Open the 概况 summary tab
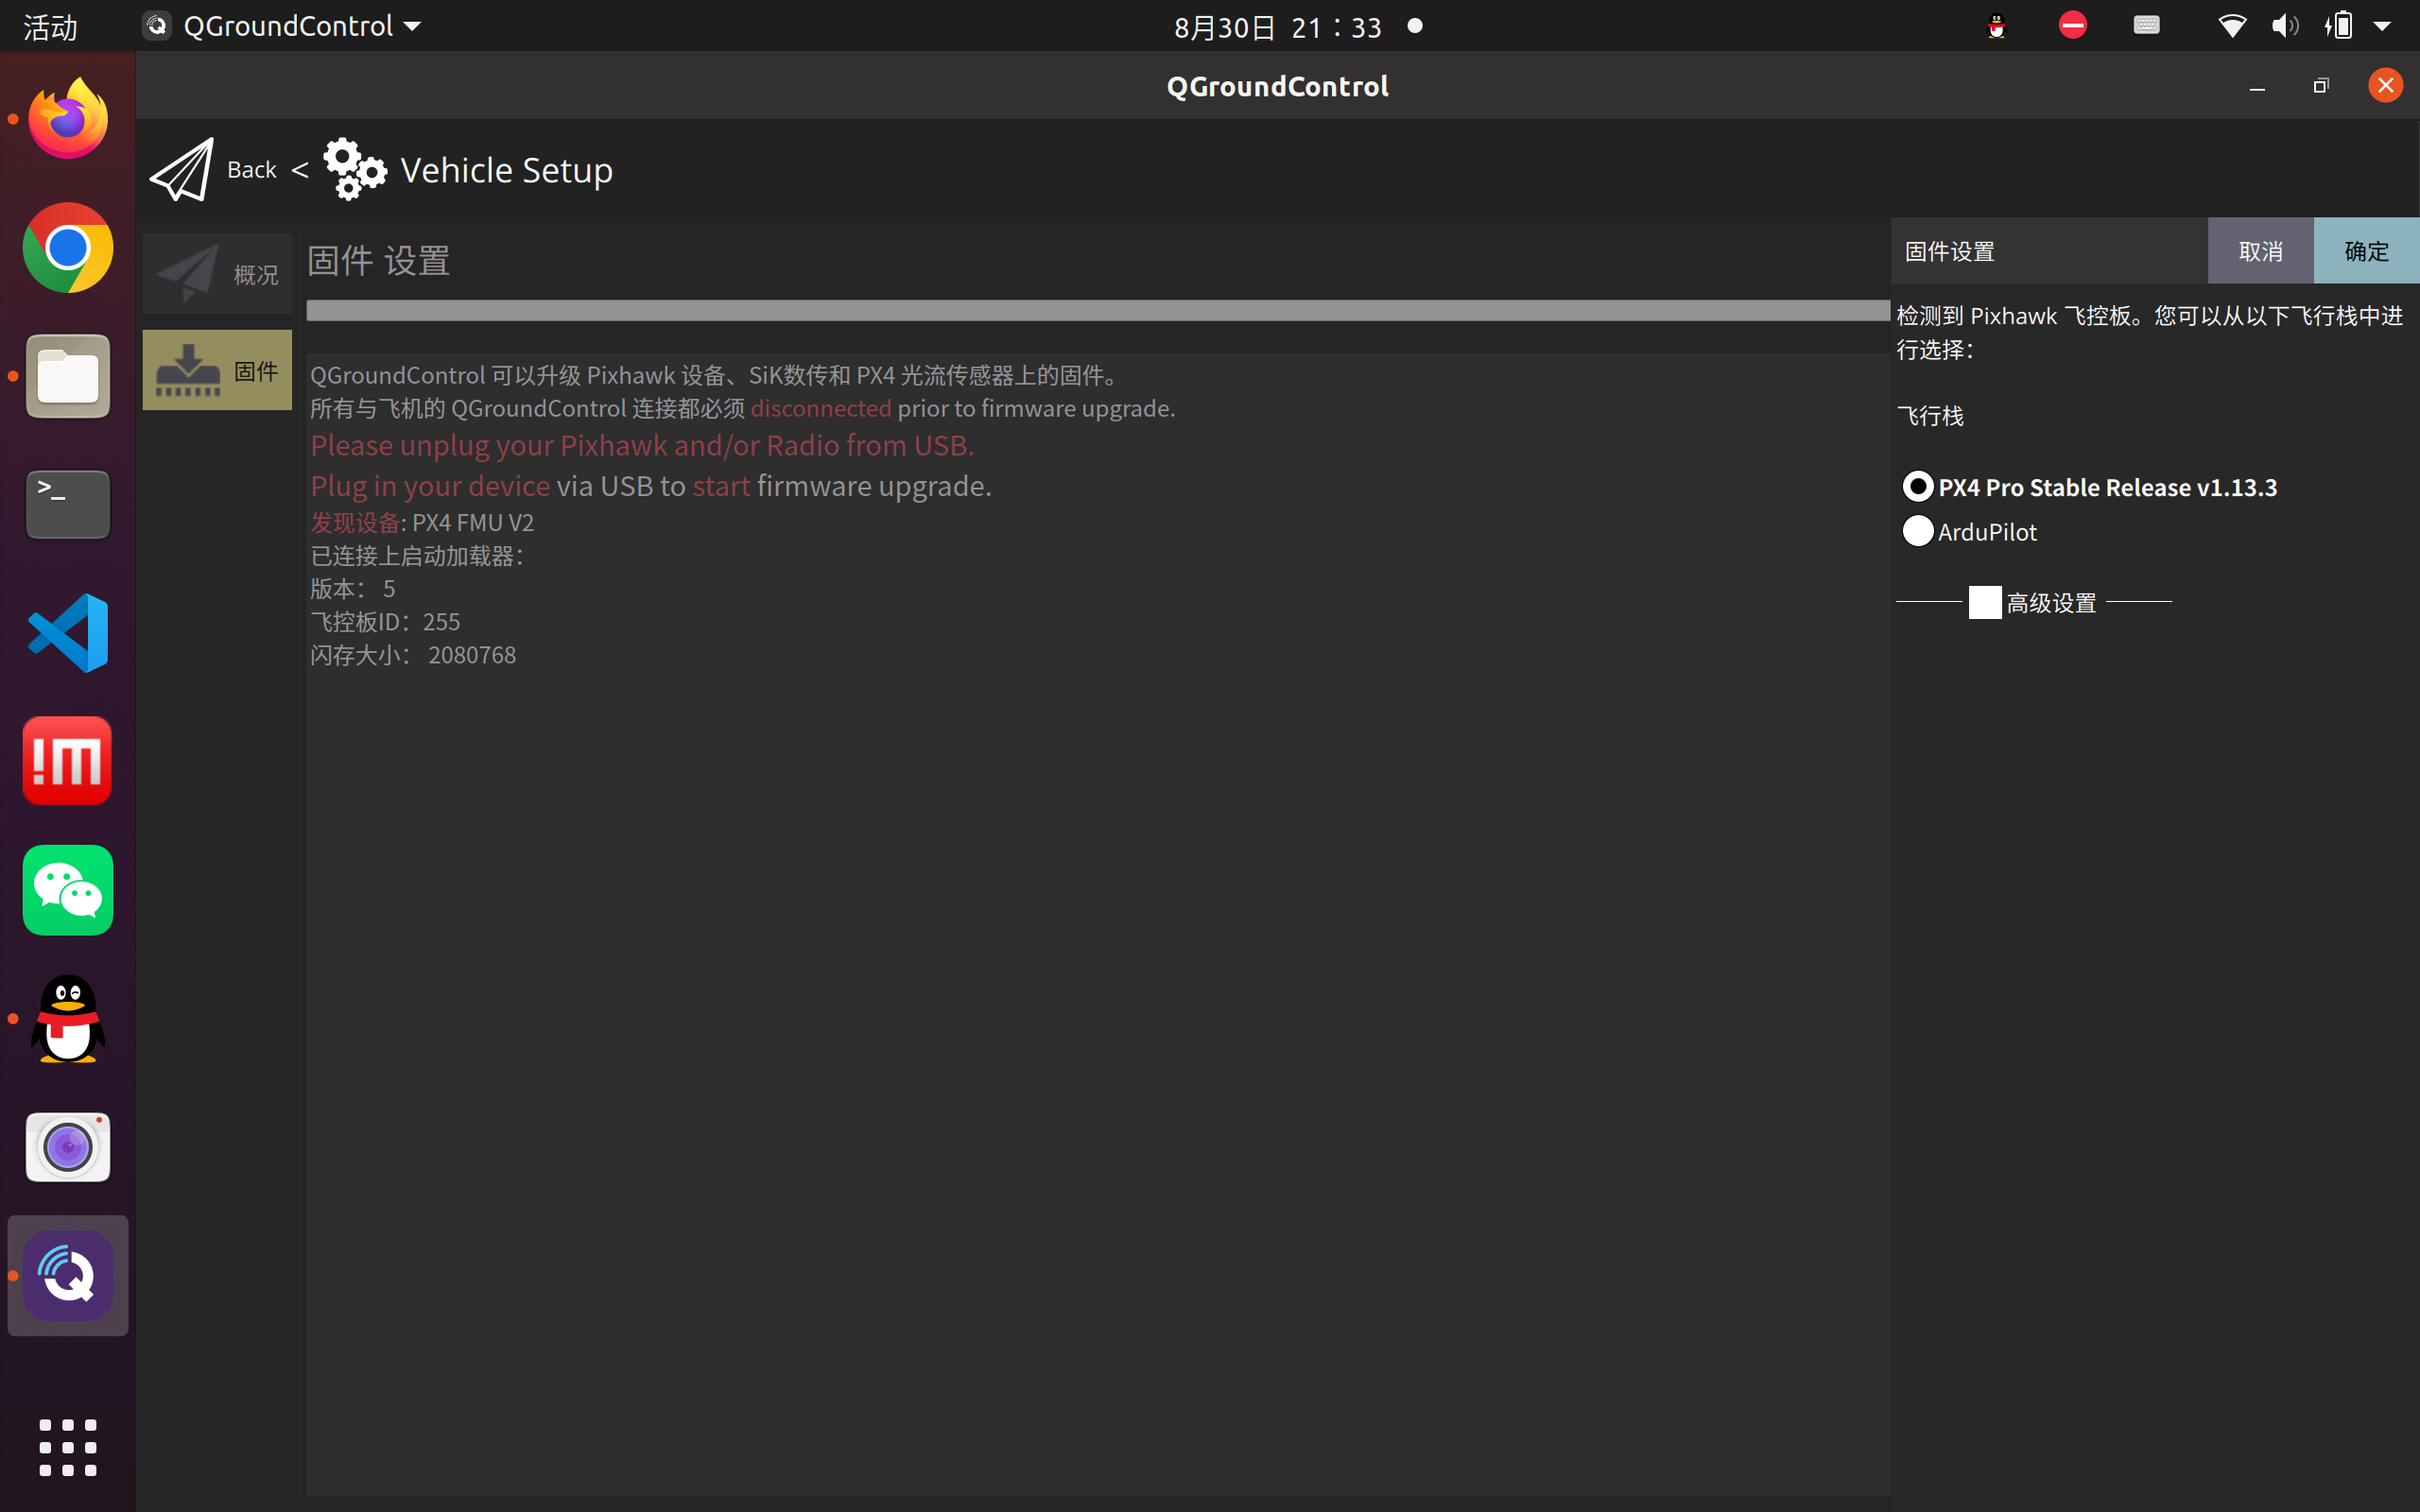2420x1512 pixels. (x=217, y=274)
